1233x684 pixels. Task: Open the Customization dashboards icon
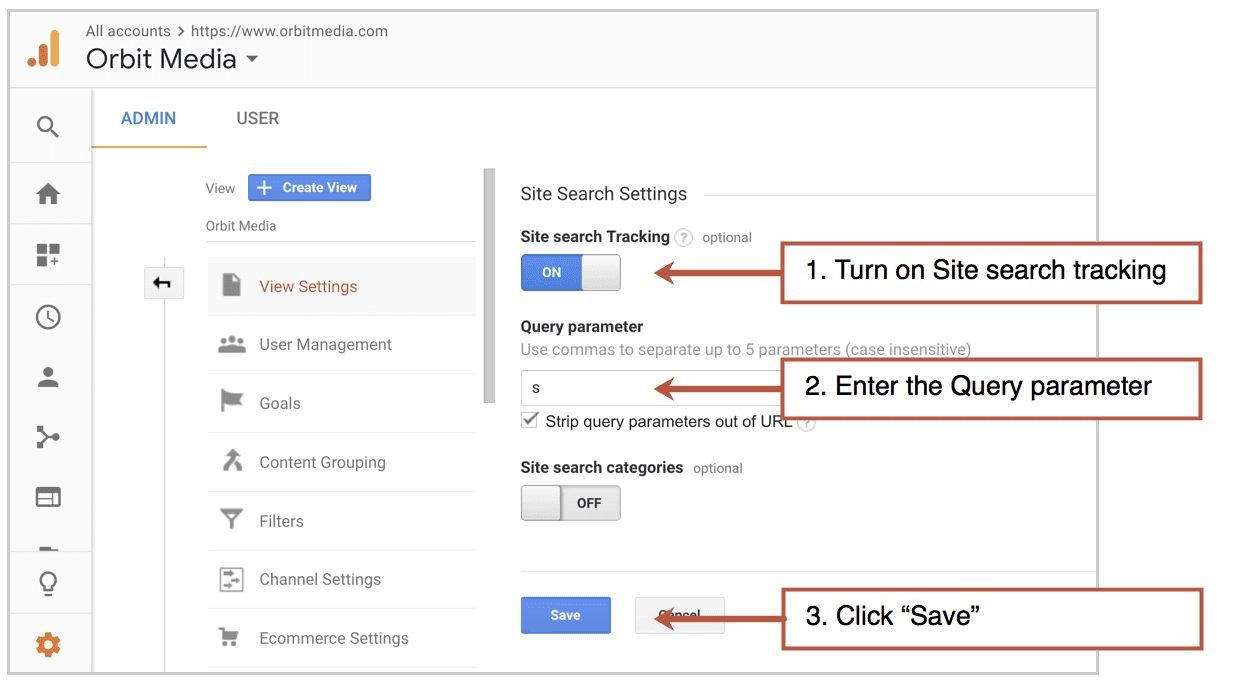pyautogui.click(x=48, y=256)
